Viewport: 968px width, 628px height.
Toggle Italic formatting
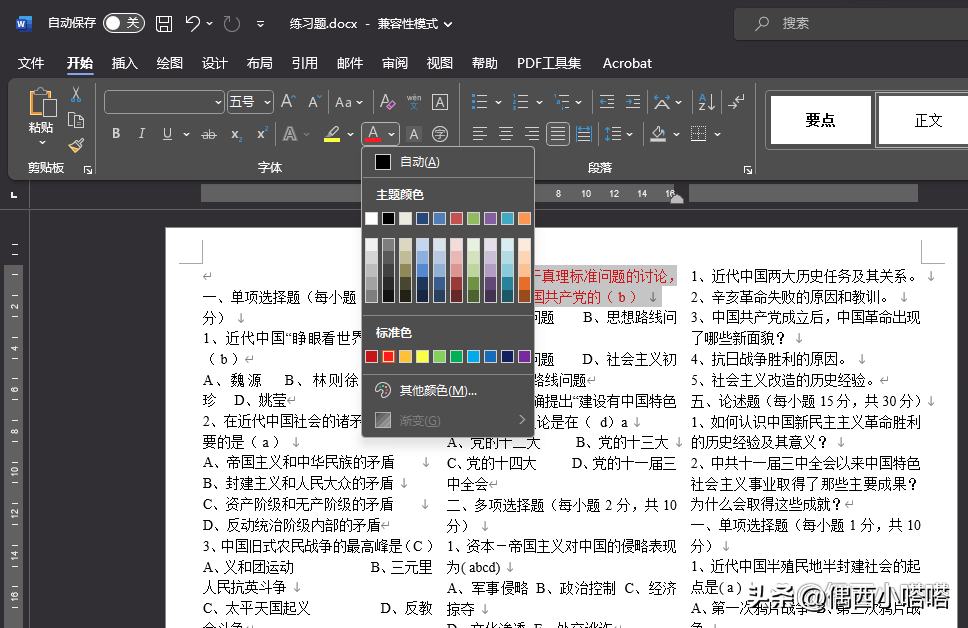[141, 134]
